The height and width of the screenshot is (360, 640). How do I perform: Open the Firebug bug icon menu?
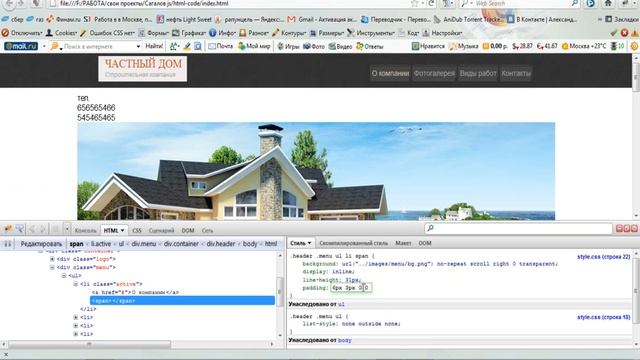click(8, 229)
